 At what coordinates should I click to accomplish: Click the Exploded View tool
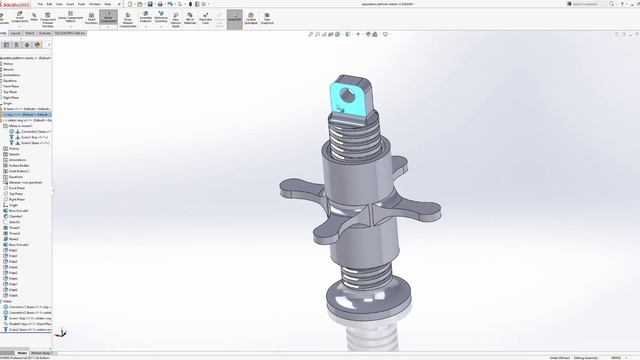[205, 18]
